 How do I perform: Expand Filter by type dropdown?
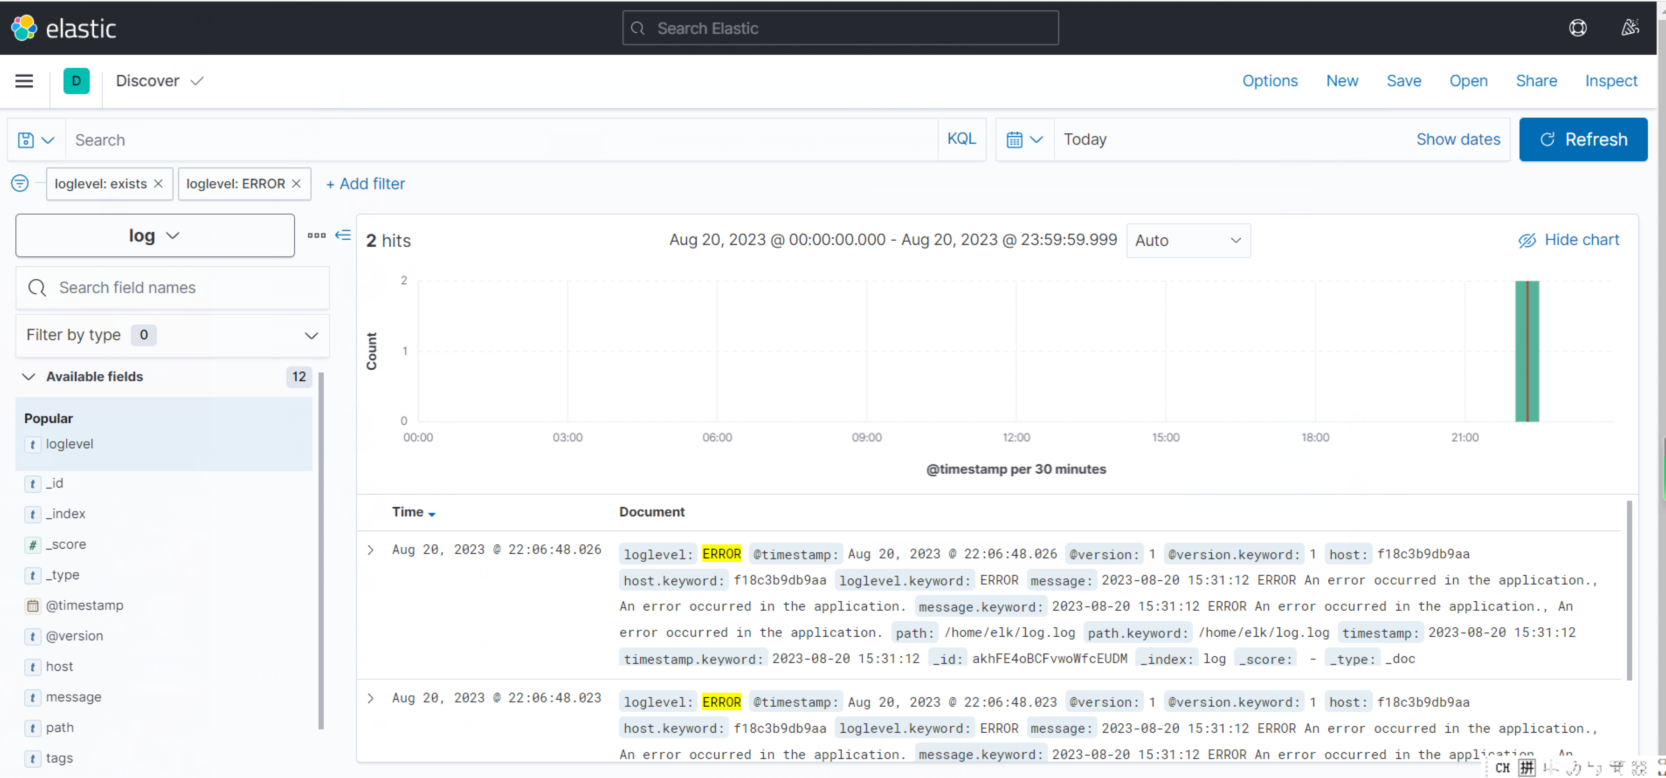[172, 335]
